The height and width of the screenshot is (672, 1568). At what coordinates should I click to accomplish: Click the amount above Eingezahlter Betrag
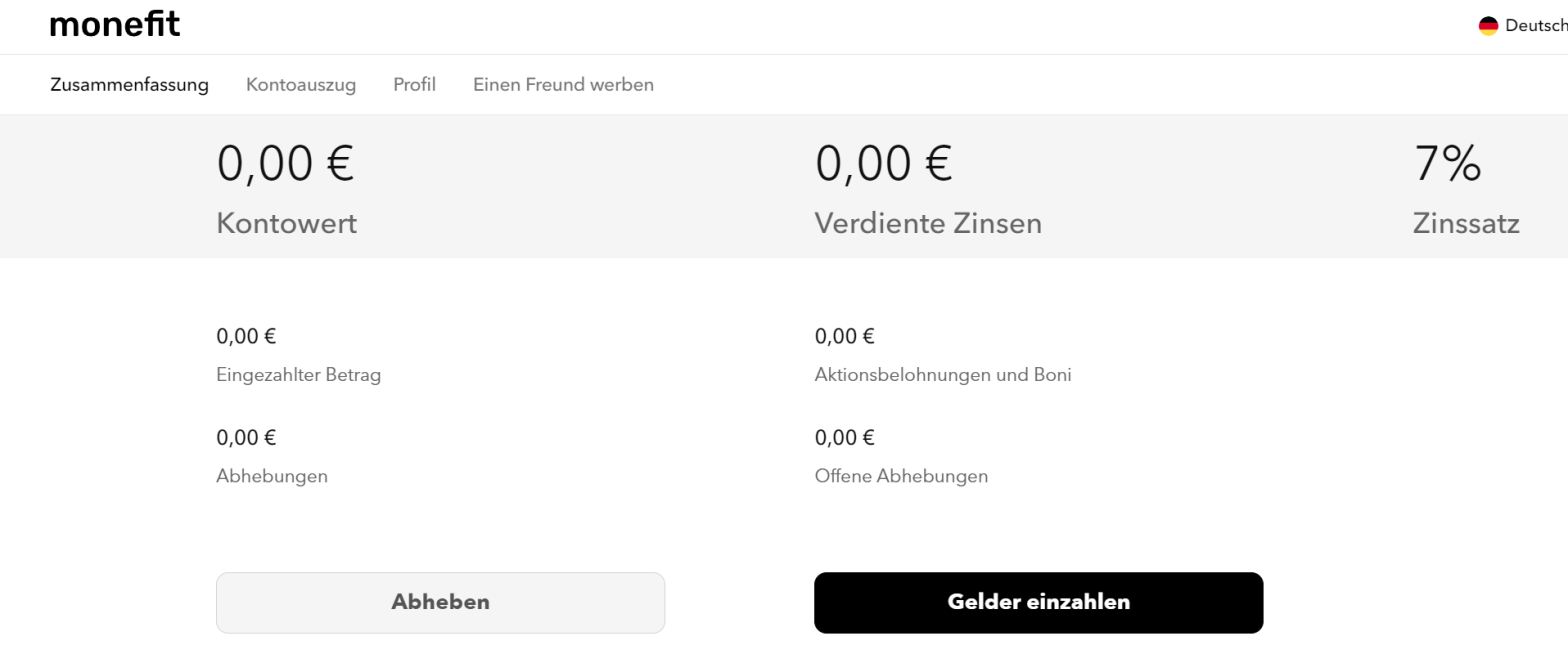click(246, 337)
